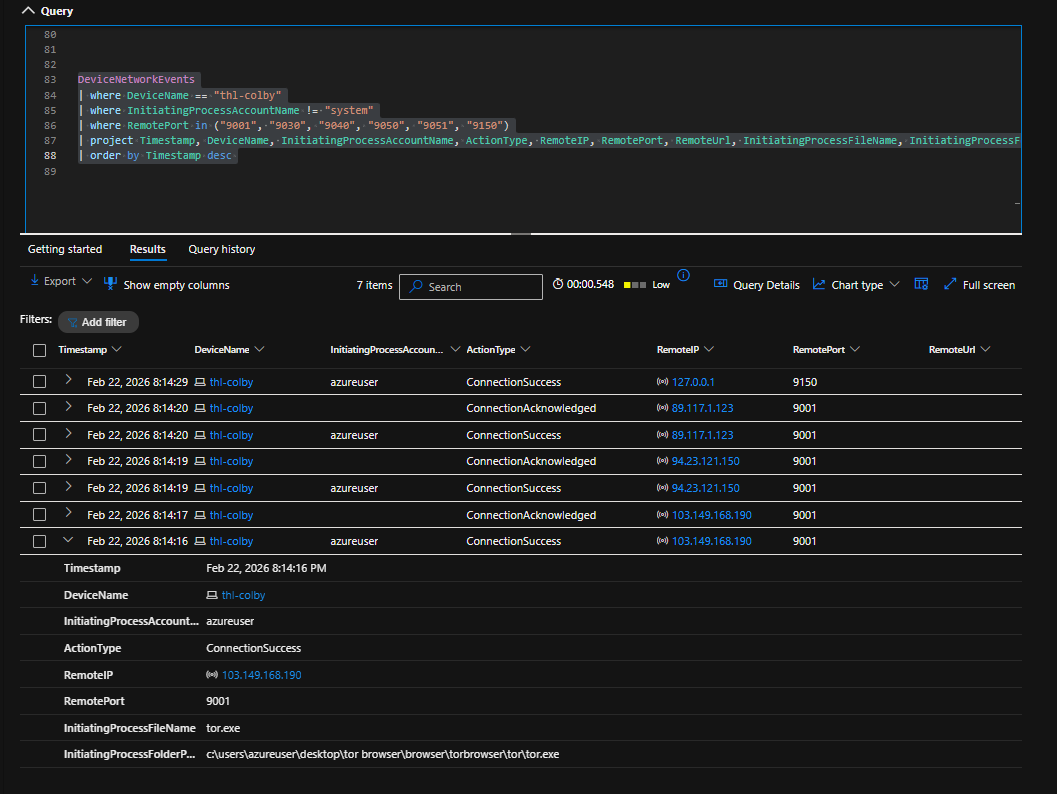Viewport: 1057px width, 794px height.
Task: Collapse the Query section chevron
Action: (x=27, y=11)
